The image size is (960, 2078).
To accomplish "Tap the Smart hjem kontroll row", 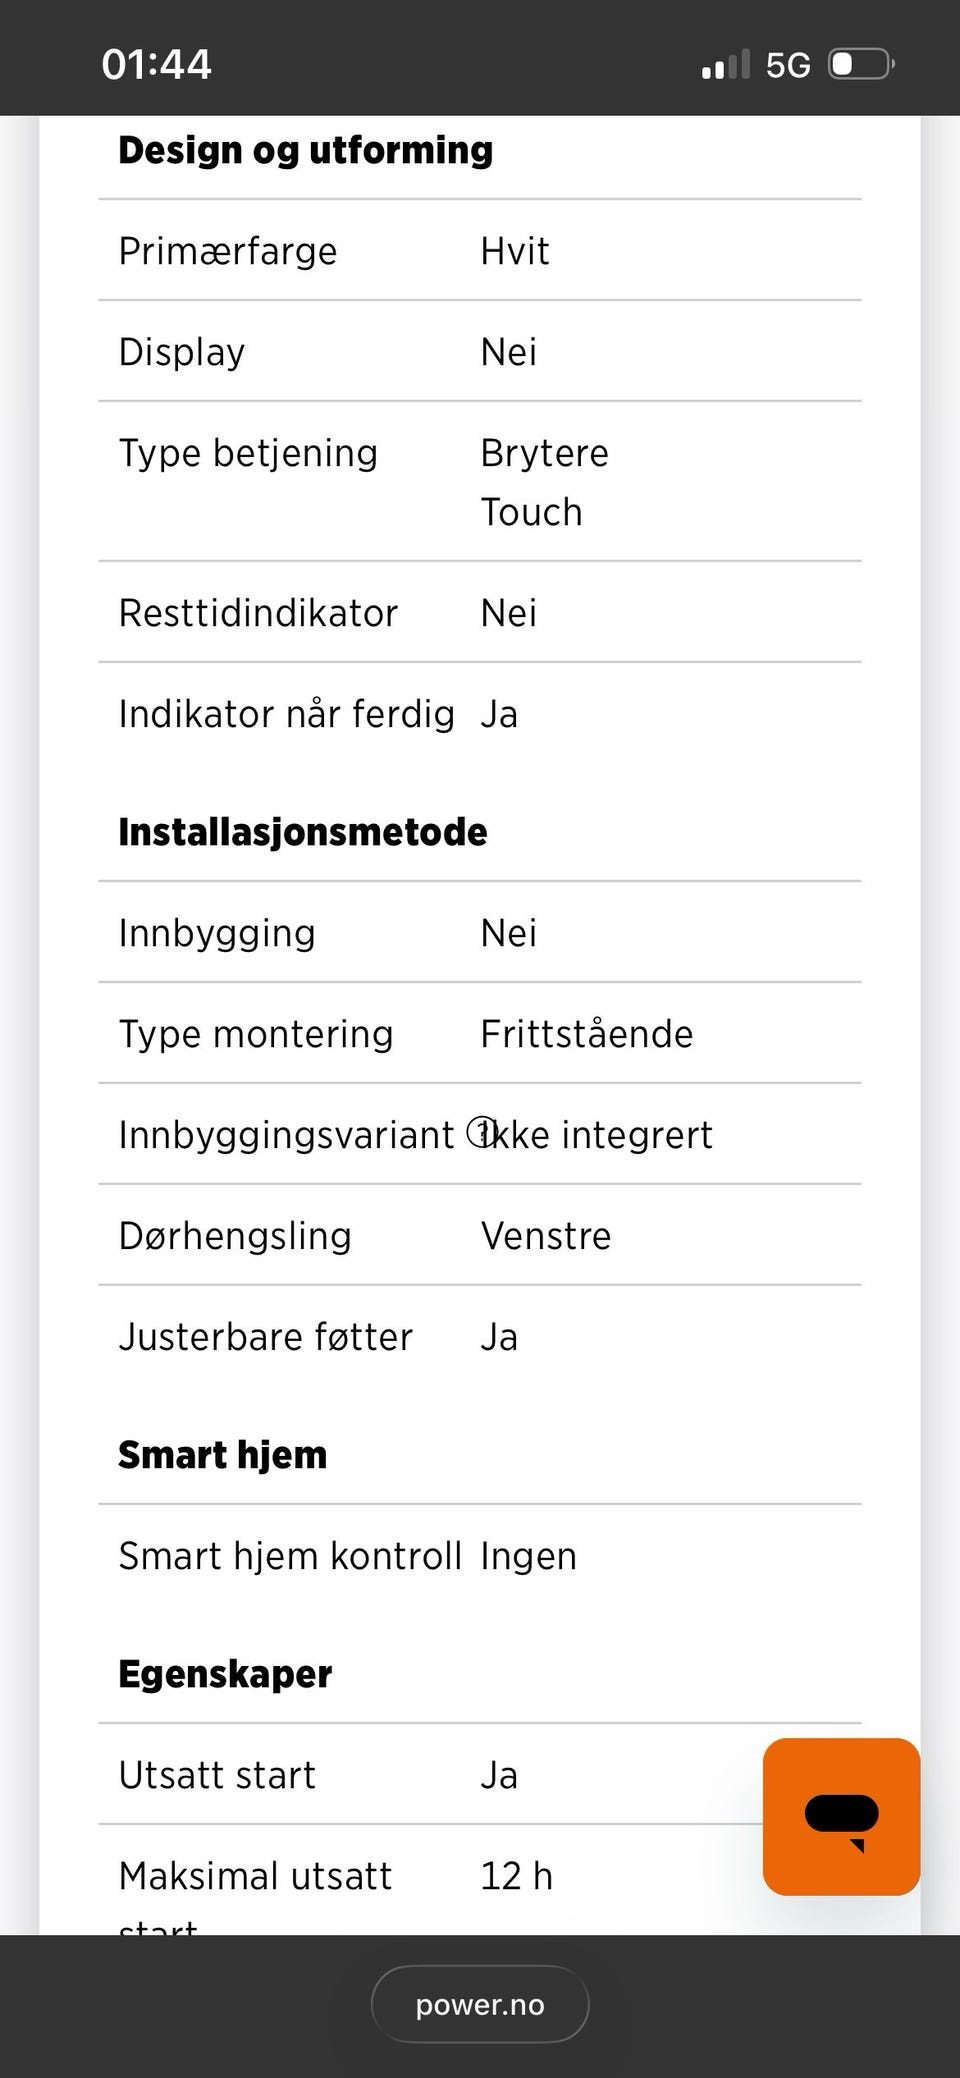I will tap(480, 1556).
